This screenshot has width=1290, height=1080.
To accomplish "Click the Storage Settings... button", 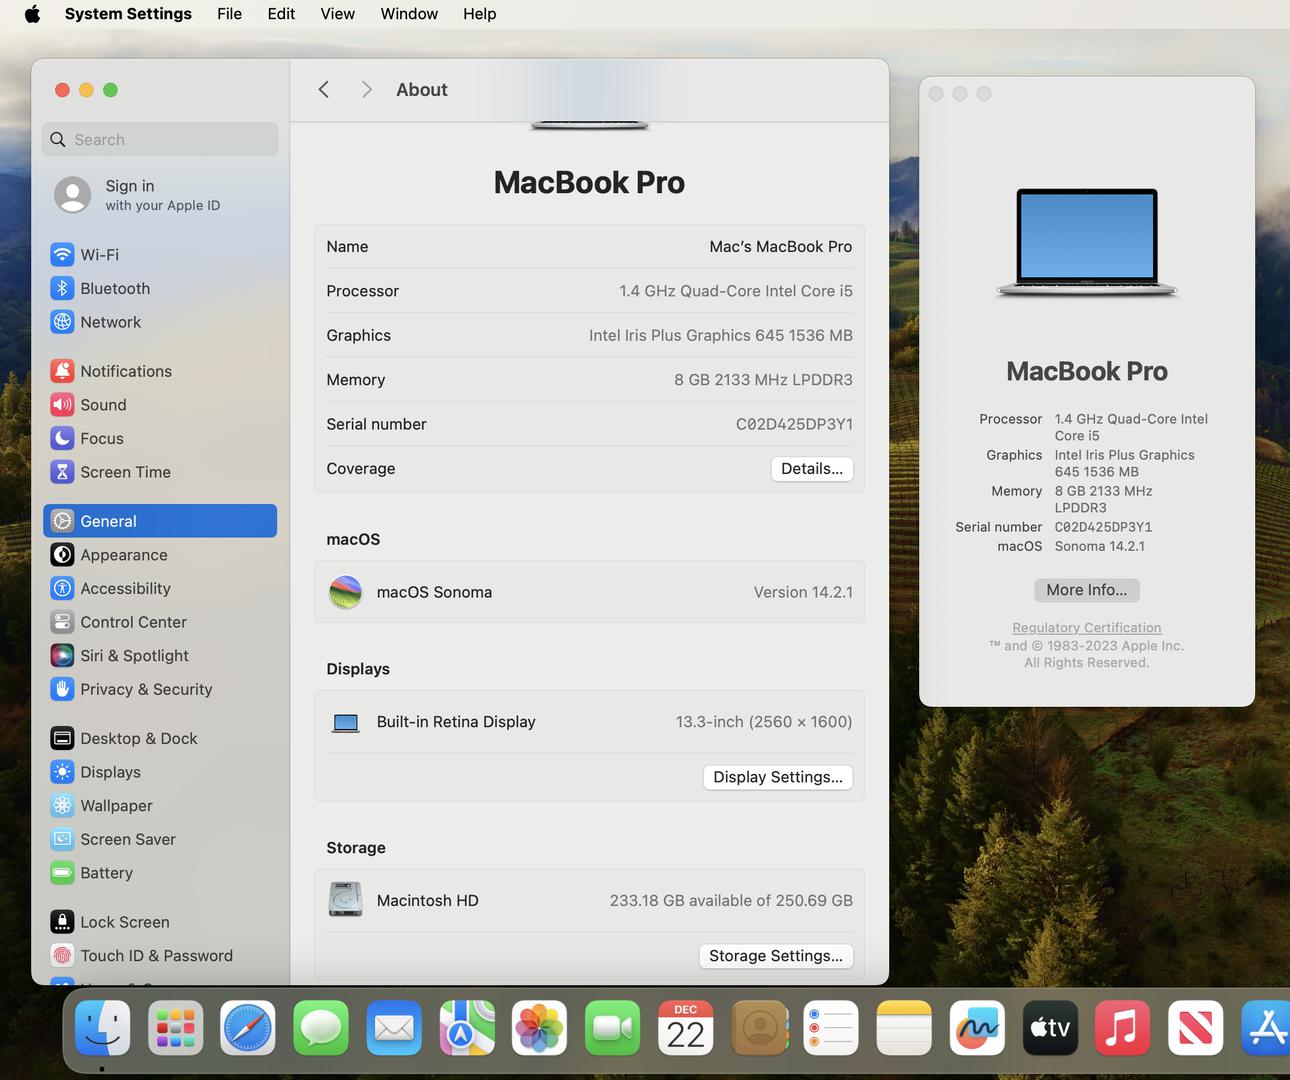I will (776, 956).
